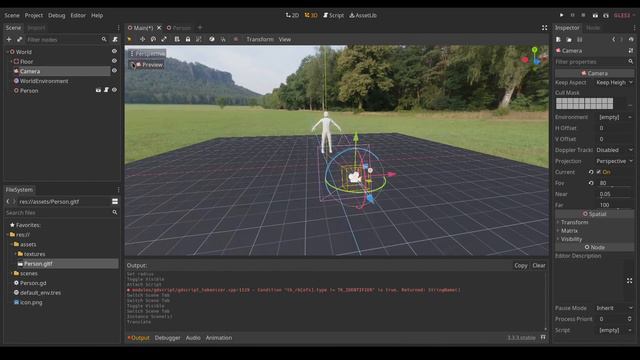Open the Editor menu
Viewport: 640px width, 360px height.
[78, 15]
